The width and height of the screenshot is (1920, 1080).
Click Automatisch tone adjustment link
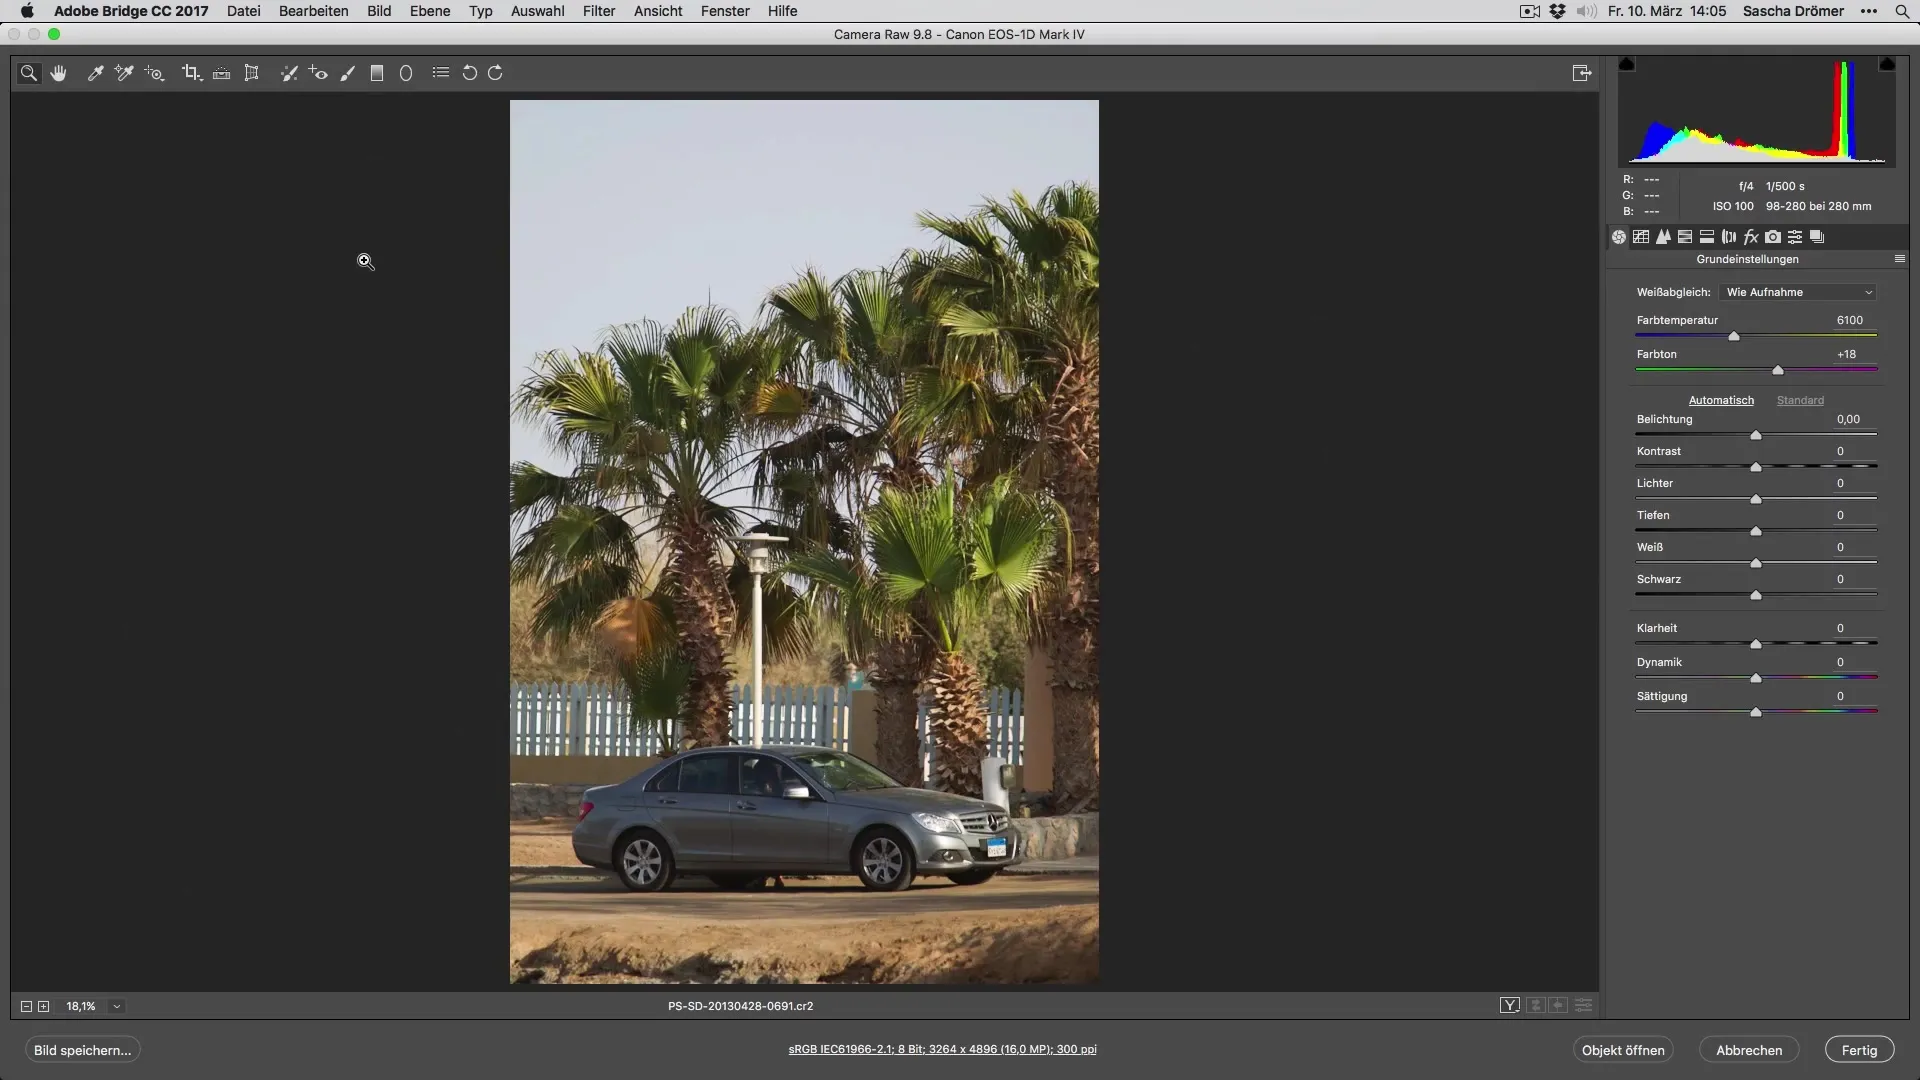[x=1721, y=400]
